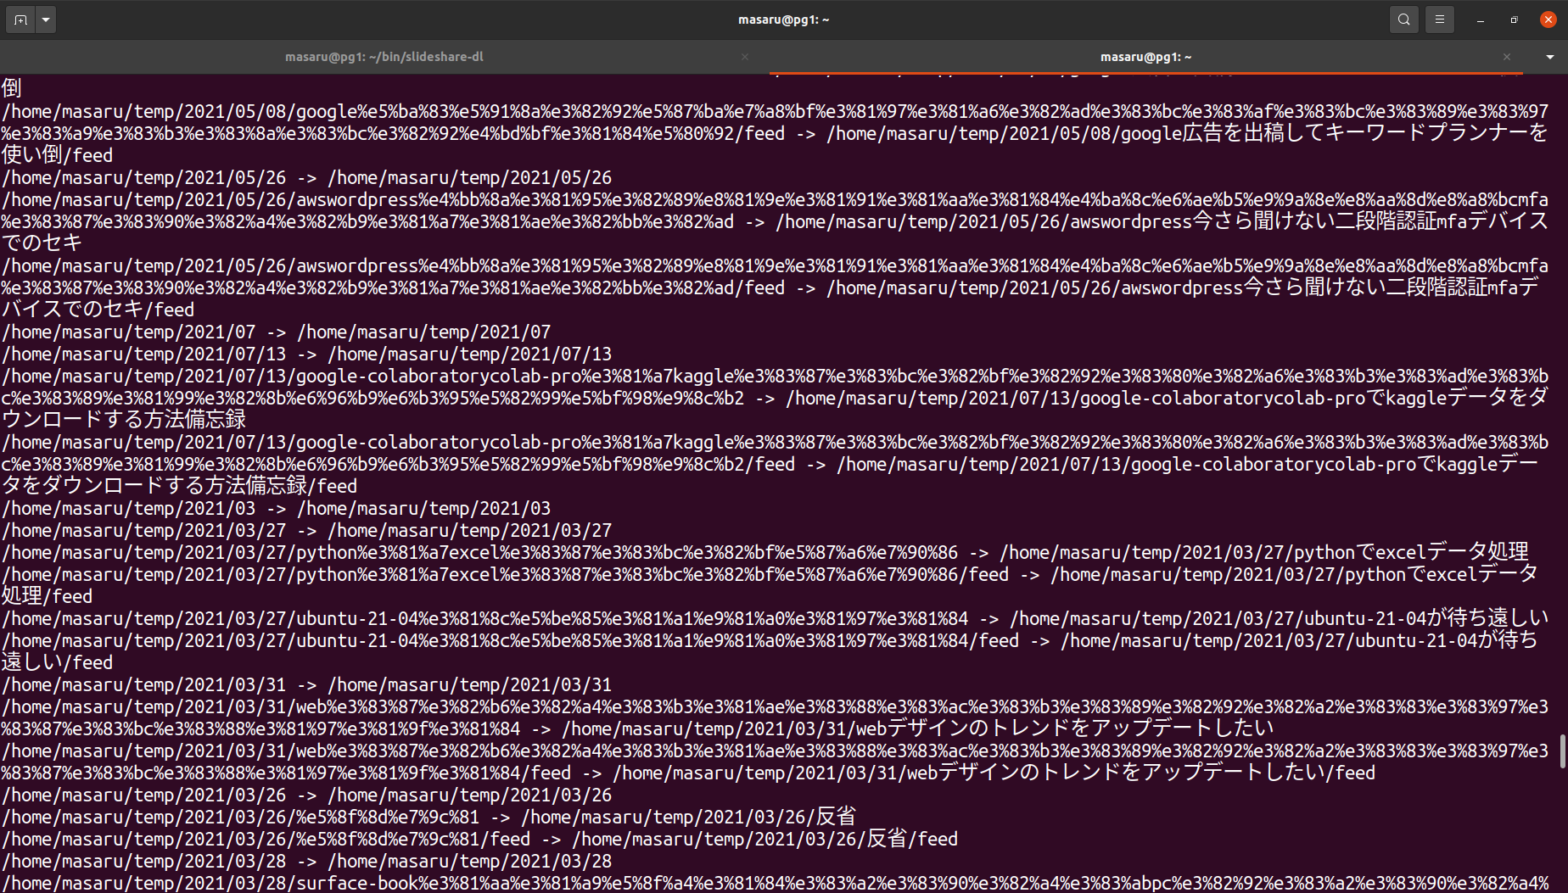Switch to the ~/bin/slideshare-dl tab
The height and width of the screenshot is (893, 1568).
coord(383,57)
